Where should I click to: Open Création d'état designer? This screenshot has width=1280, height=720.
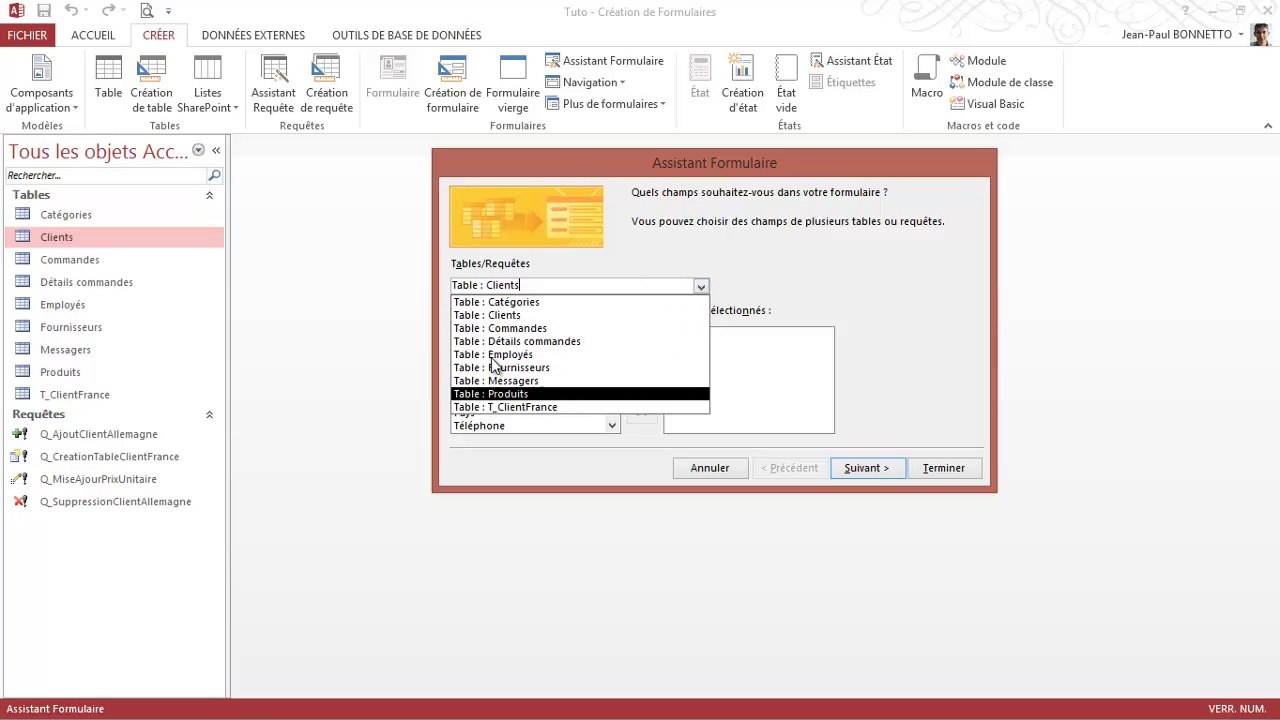[742, 84]
